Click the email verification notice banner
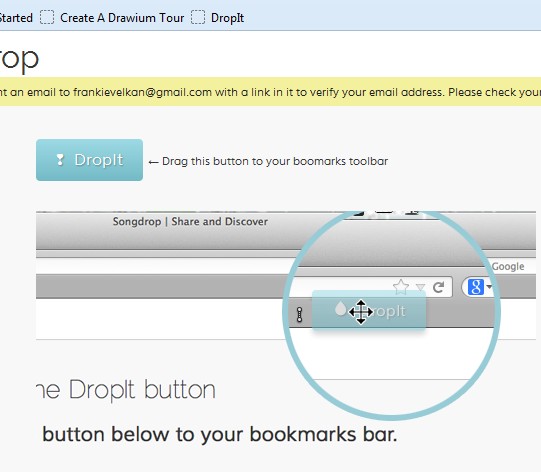The image size is (541, 472). 270,92
